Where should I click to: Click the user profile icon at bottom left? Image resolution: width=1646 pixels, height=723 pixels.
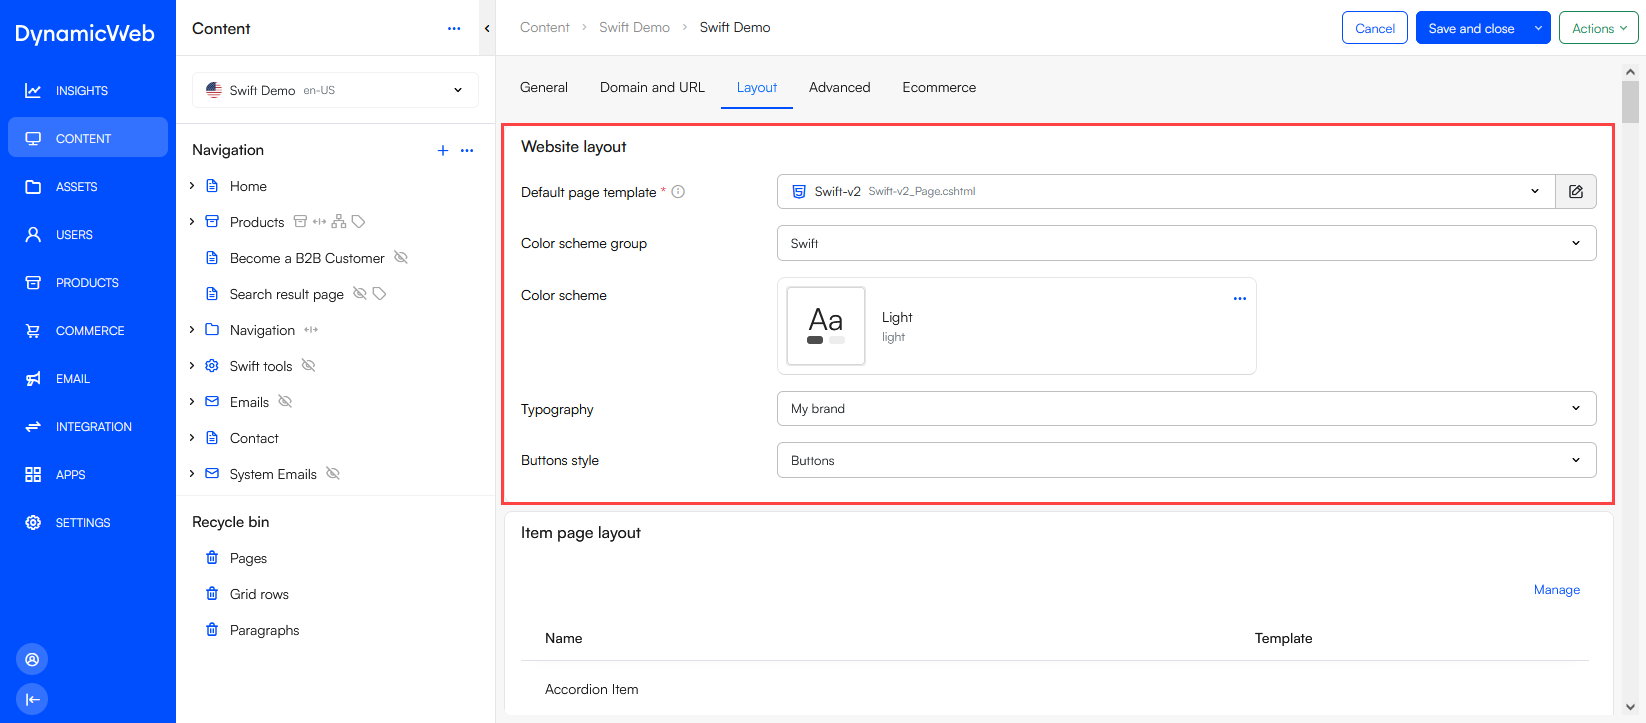click(32, 660)
